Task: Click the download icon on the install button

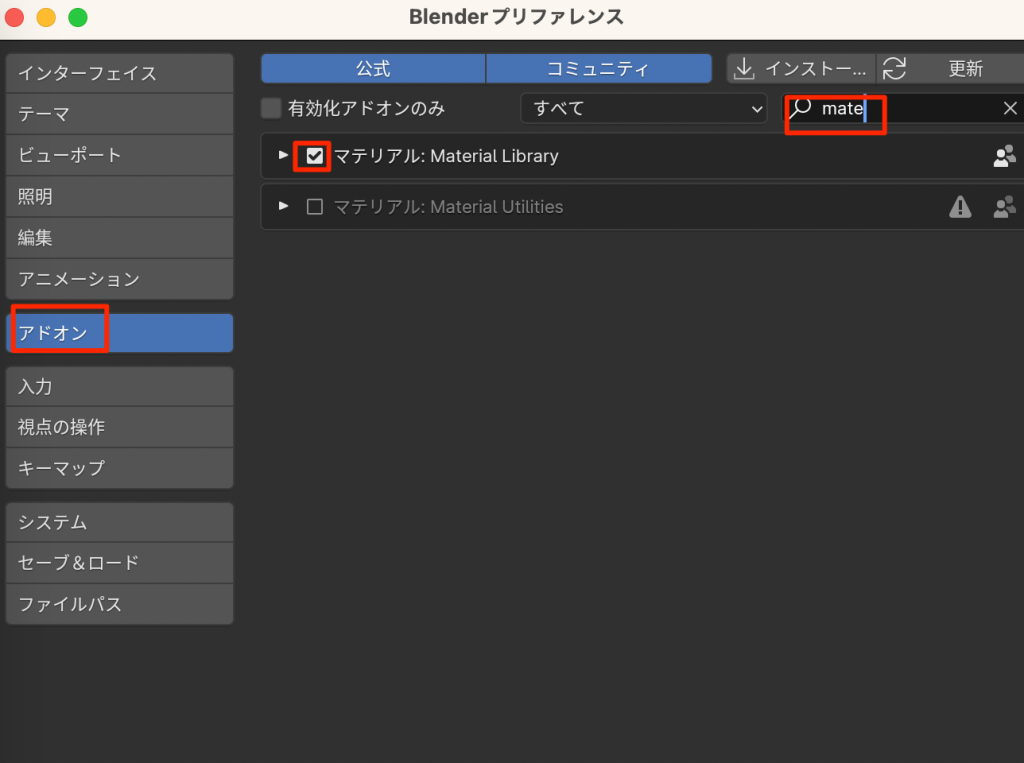Action: tap(744, 69)
